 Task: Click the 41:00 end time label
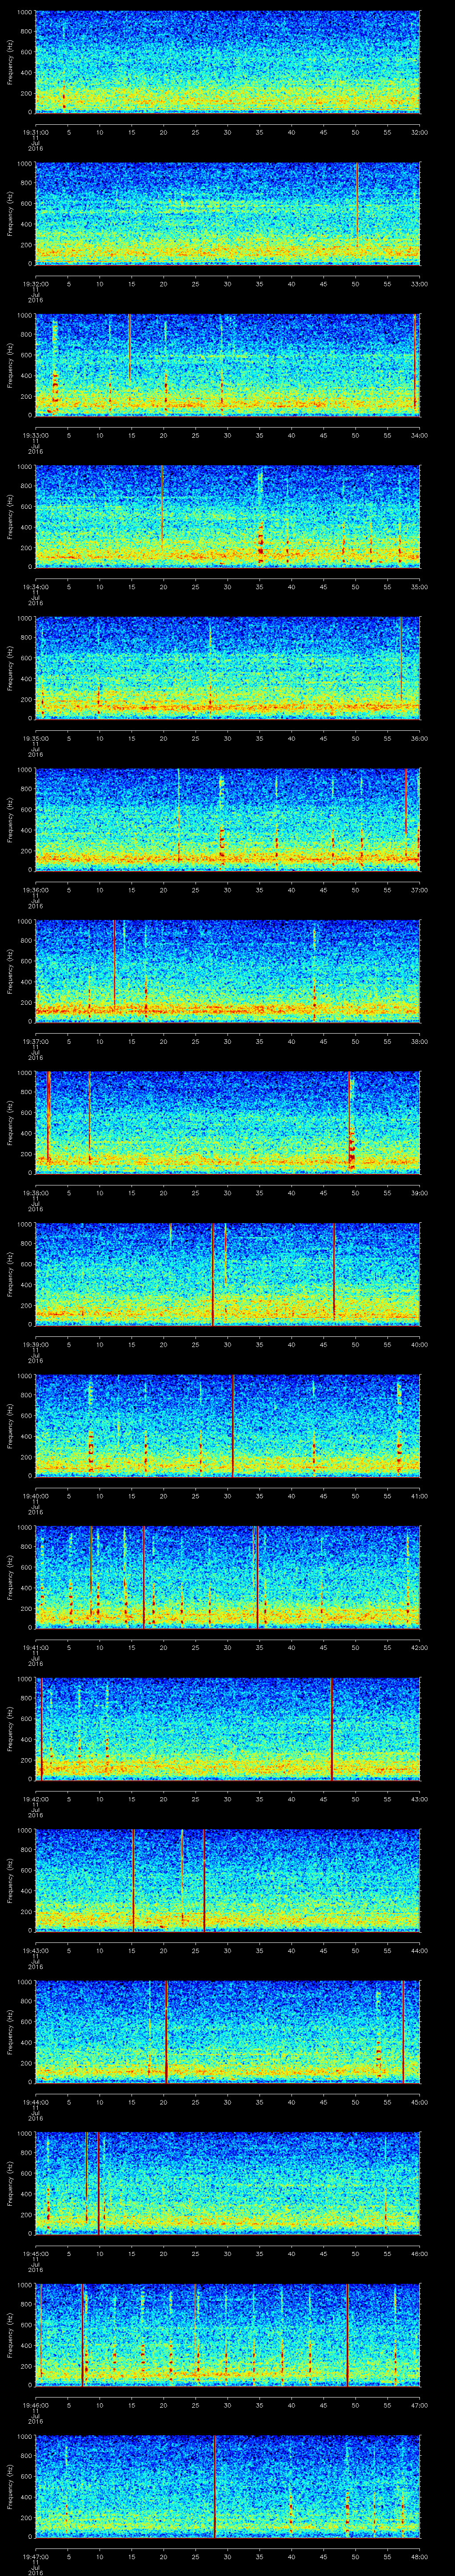point(419,1496)
